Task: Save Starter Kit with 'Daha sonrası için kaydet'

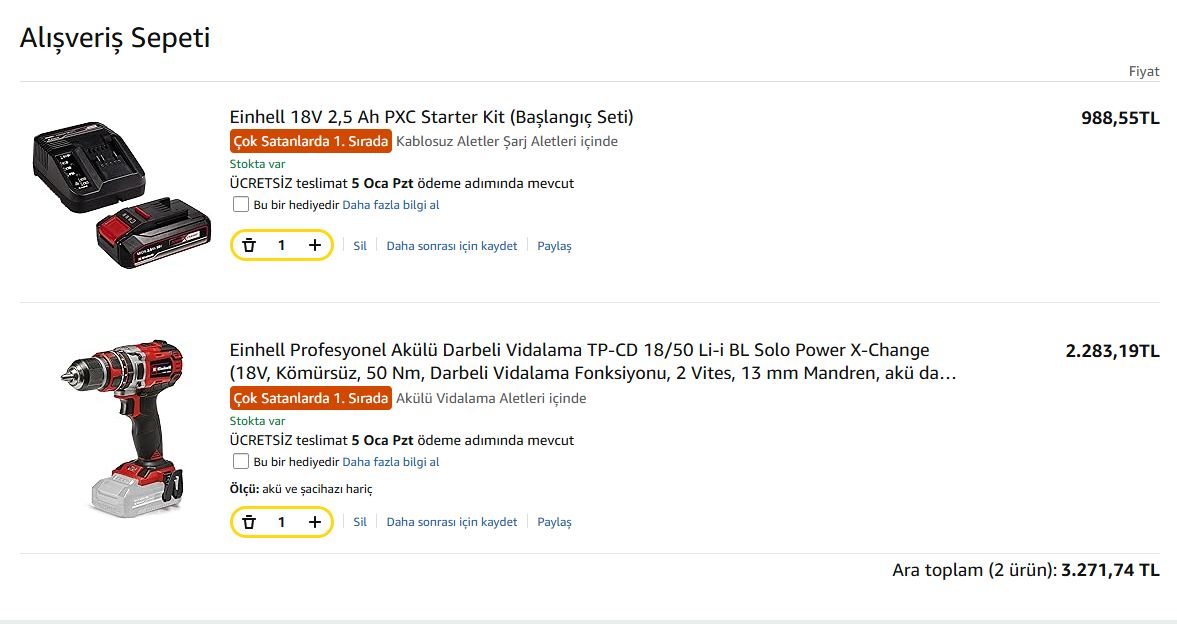Action: click(x=452, y=246)
